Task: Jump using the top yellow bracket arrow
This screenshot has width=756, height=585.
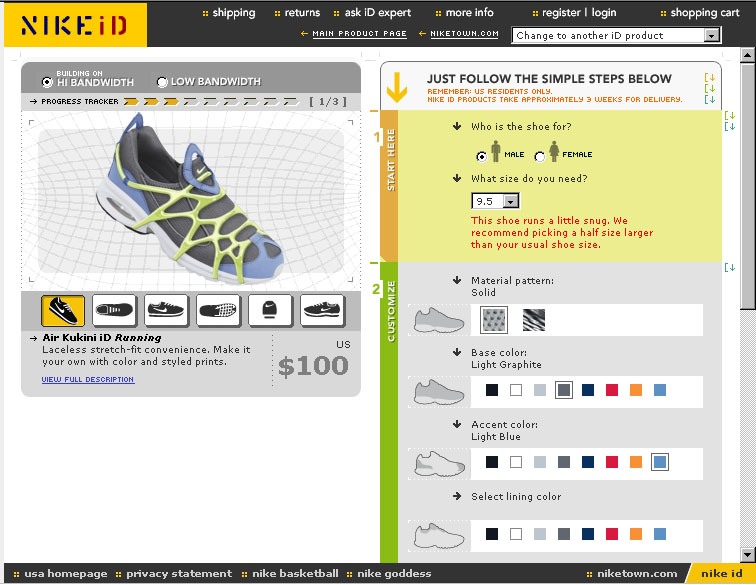Action: pyautogui.click(x=710, y=77)
